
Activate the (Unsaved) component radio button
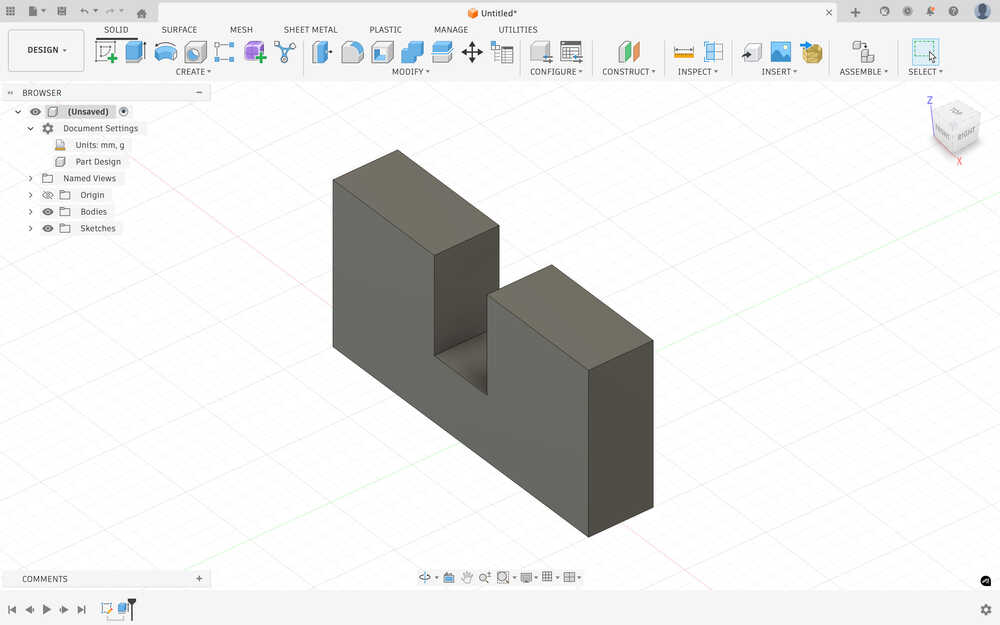124,112
